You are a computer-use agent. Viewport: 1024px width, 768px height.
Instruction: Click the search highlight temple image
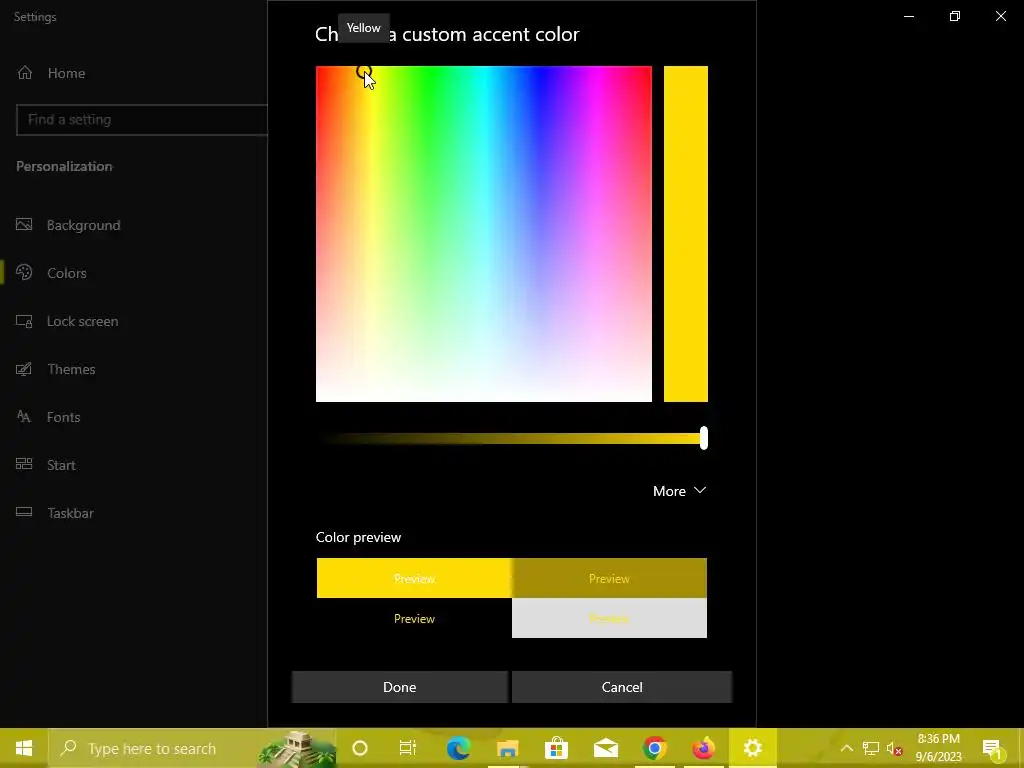point(297,748)
